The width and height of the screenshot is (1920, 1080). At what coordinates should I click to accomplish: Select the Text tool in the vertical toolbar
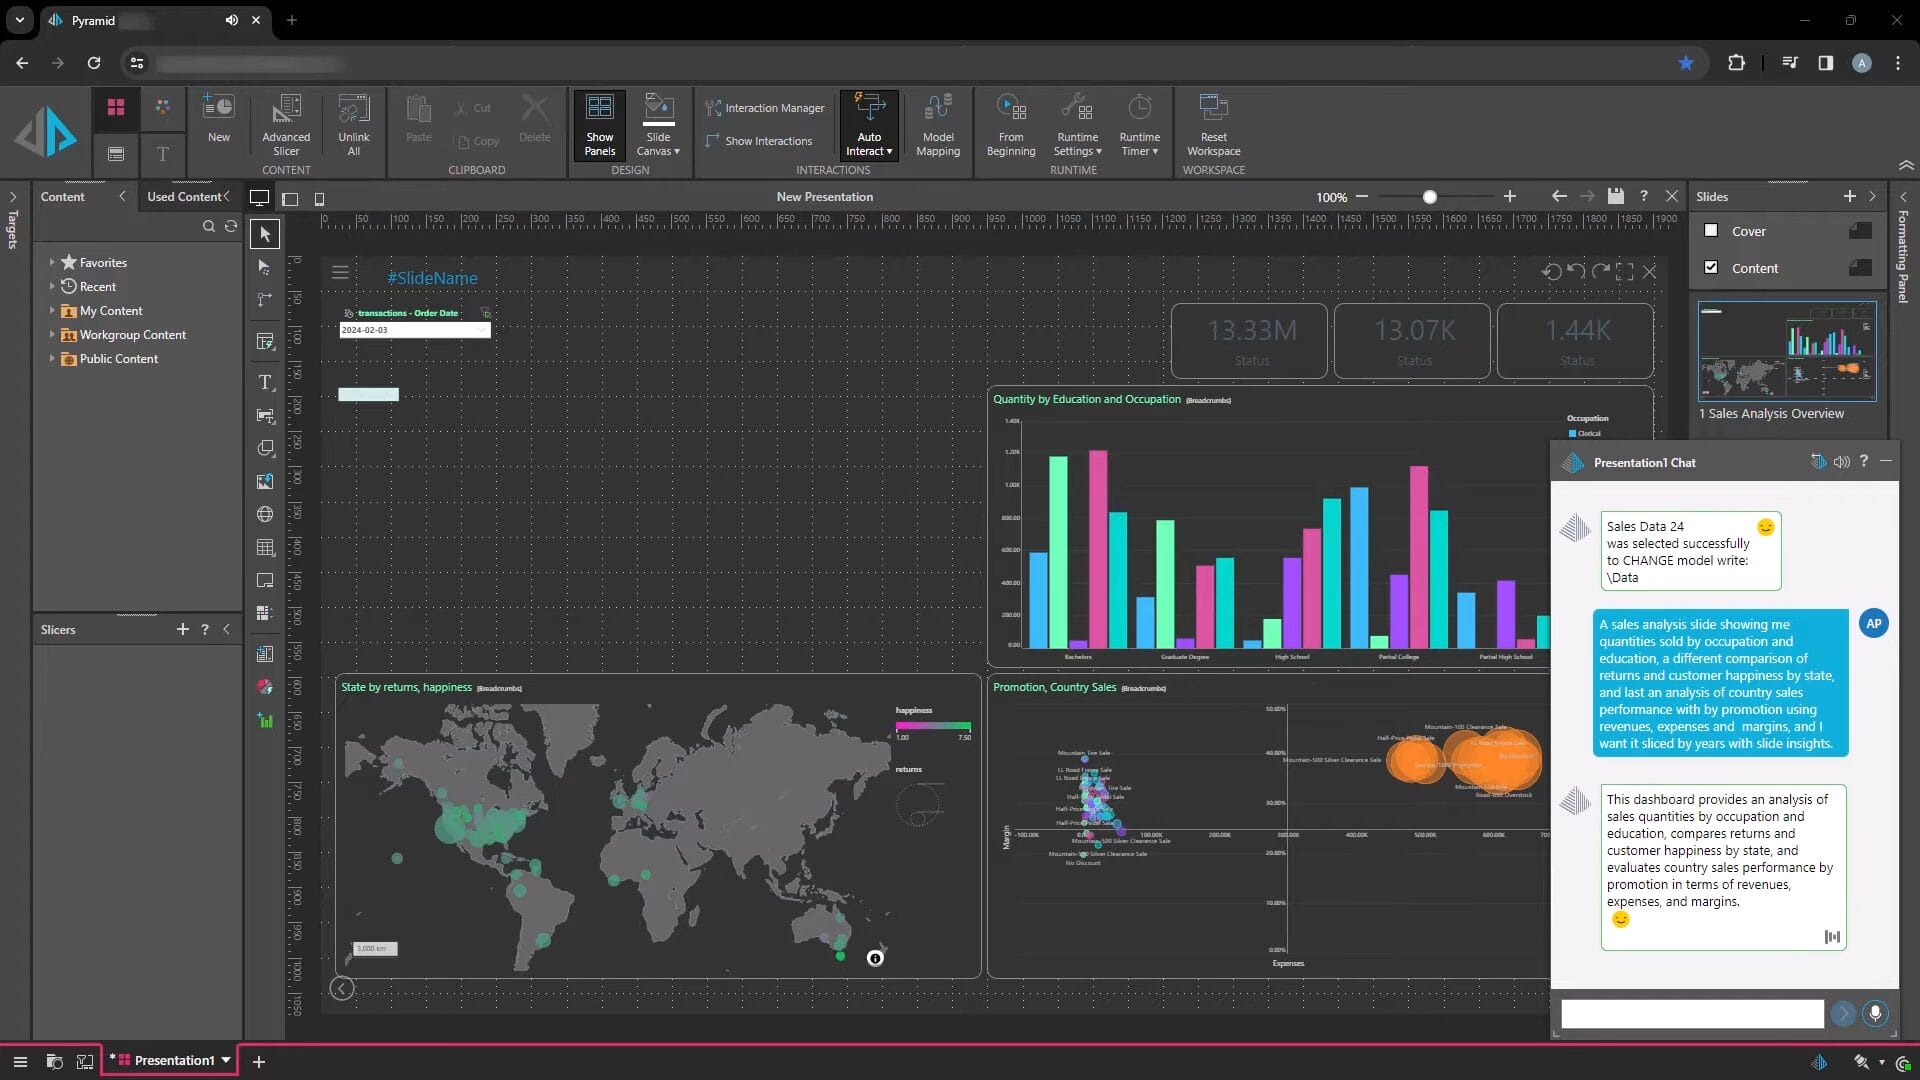(265, 383)
